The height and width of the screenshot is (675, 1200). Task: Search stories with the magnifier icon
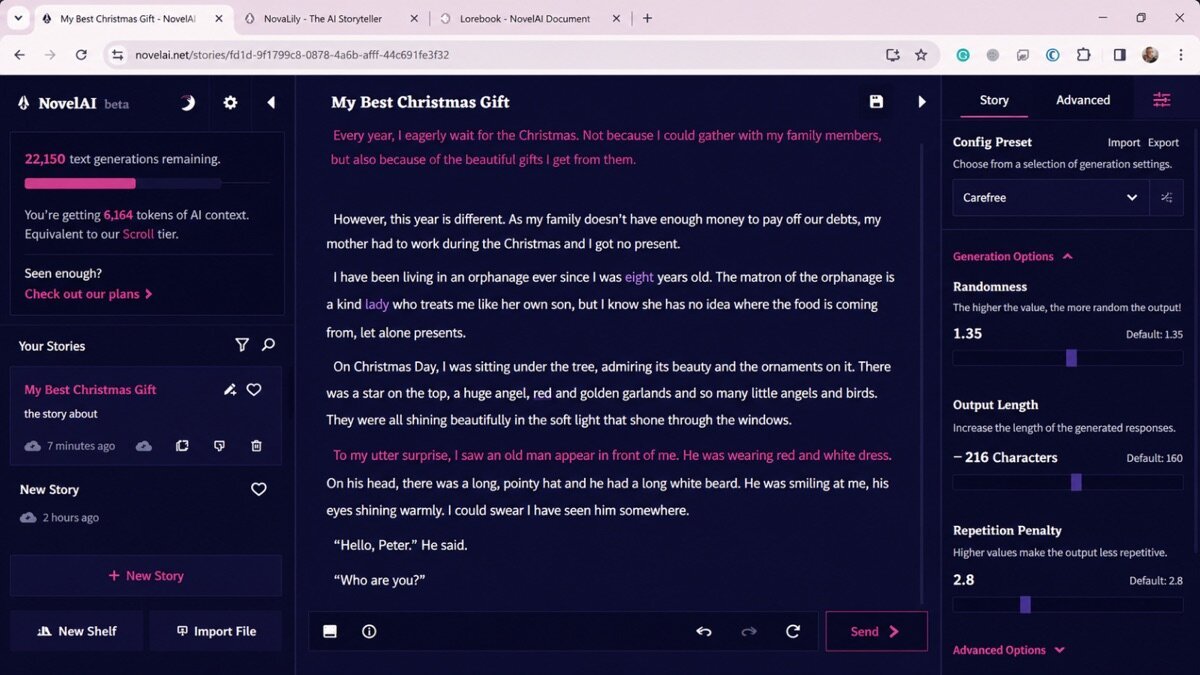[x=268, y=345]
